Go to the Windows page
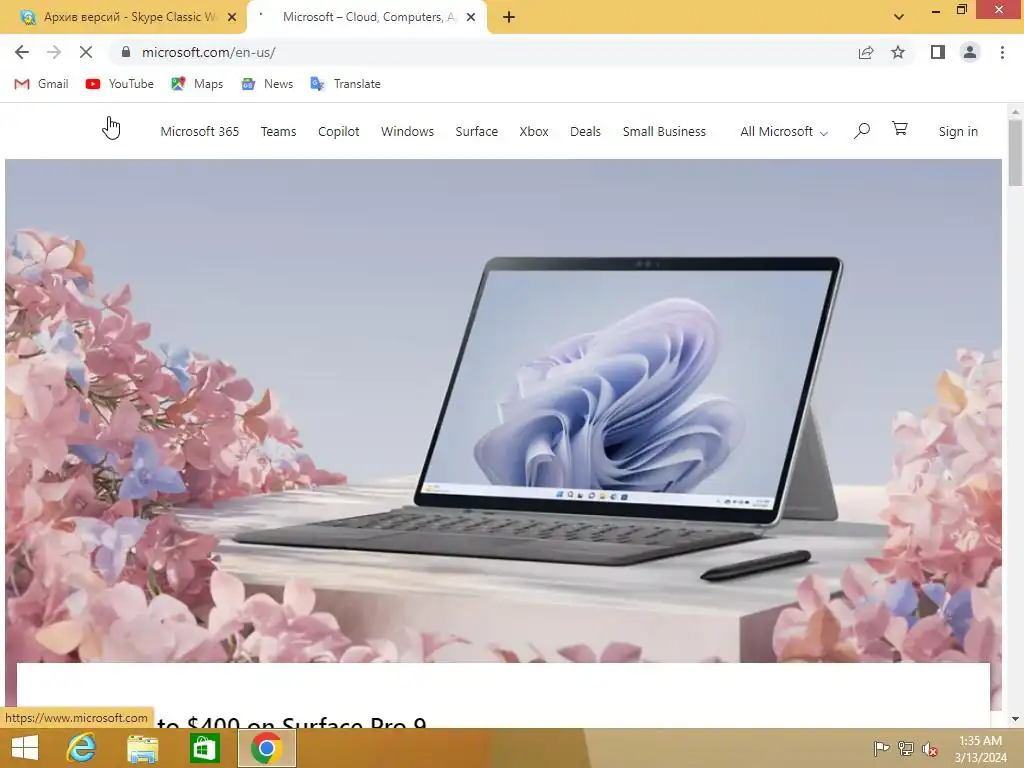The image size is (1024, 768). [x=408, y=131]
